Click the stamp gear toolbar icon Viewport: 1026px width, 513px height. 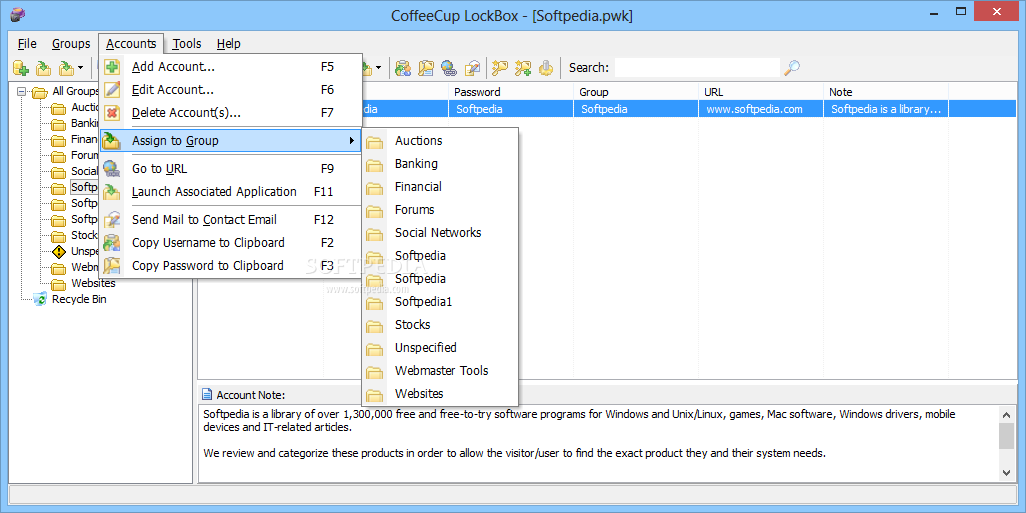tap(546, 67)
